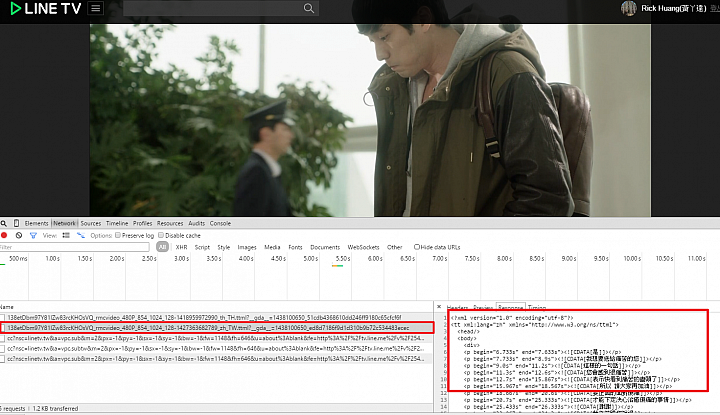This screenshot has width=720, height=415.
Task: Click the DevTools inspect element magnifier
Action: coord(4,224)
